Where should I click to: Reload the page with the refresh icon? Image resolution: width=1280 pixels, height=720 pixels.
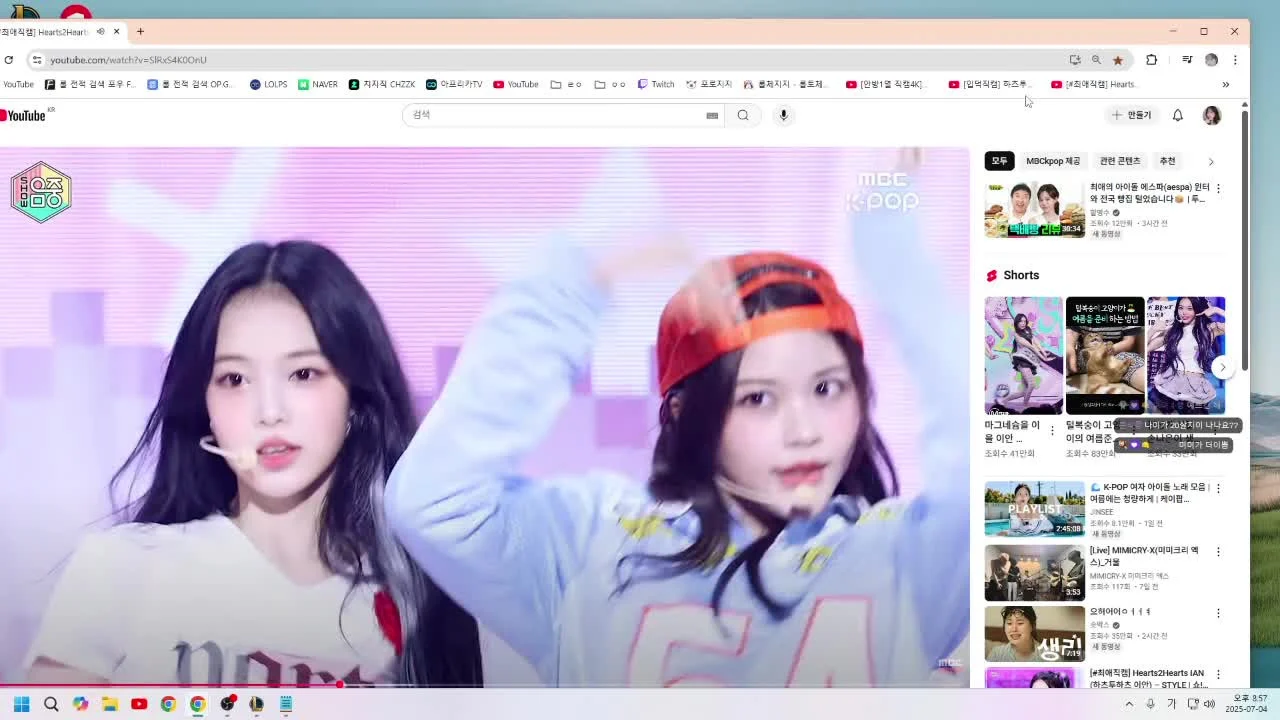(x=9, y=60)
